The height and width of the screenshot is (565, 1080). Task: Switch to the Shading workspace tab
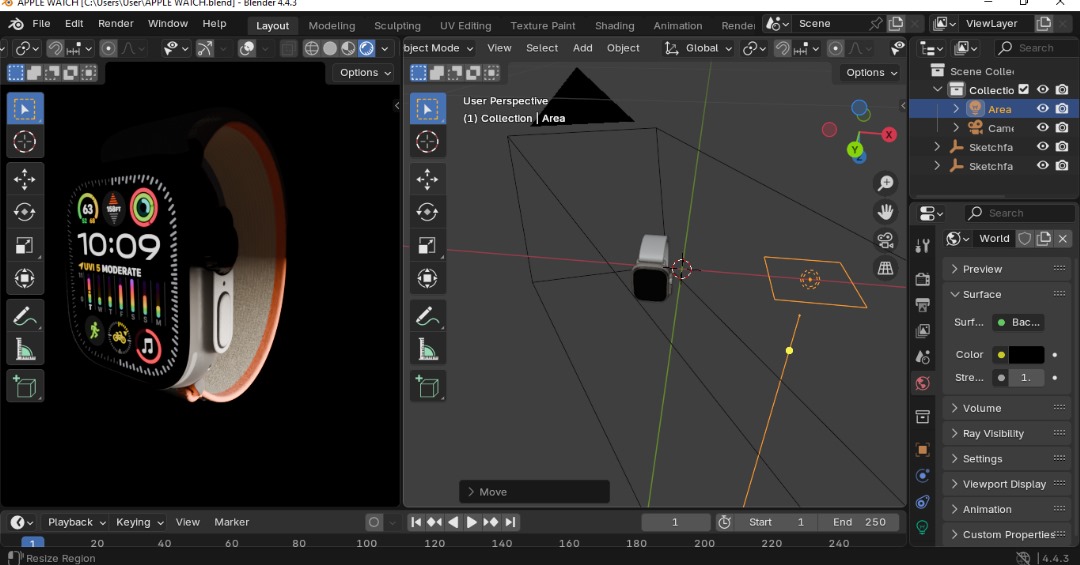pyautogui.click(x=614, y=25)
